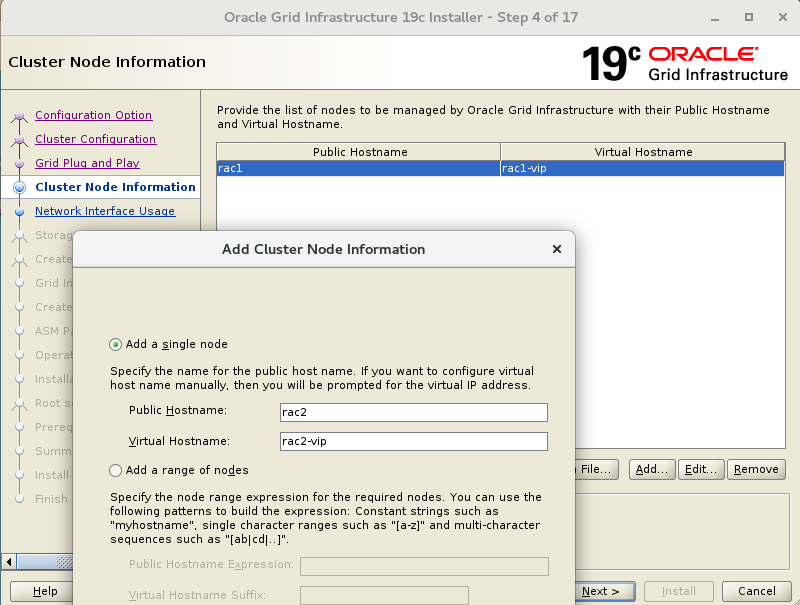This screenshot has height=605, width=800.
Task: Click the Remove button for cluster nodes
Action: [756, 469]
